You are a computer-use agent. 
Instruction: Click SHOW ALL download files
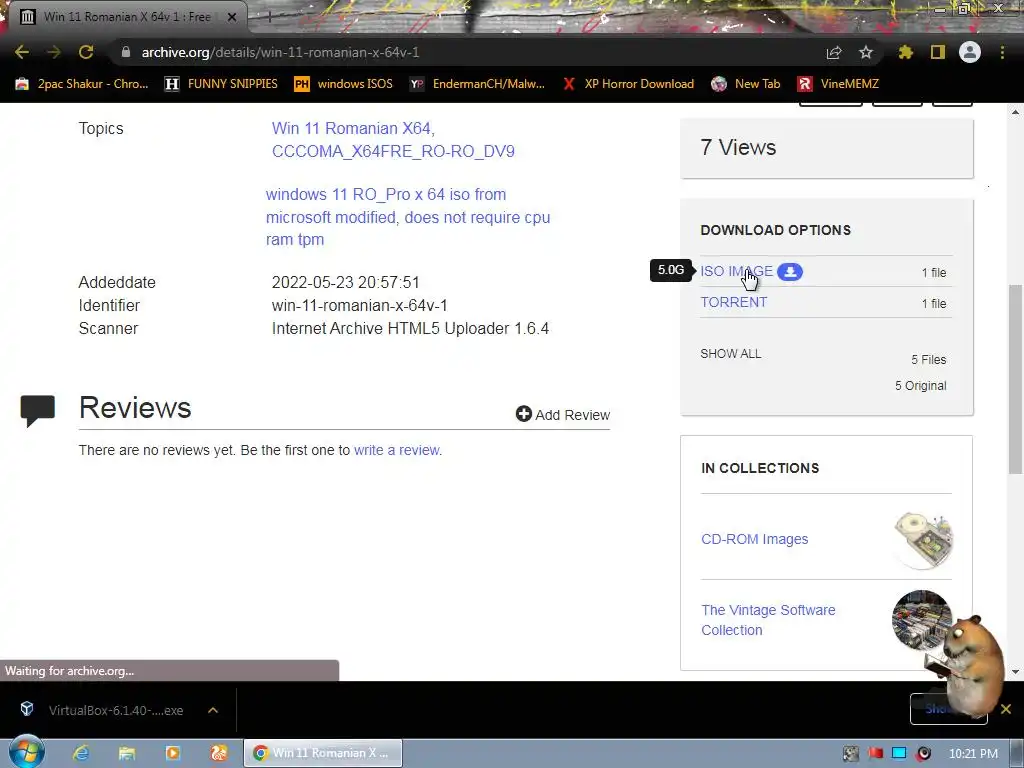tap(731, 354)
